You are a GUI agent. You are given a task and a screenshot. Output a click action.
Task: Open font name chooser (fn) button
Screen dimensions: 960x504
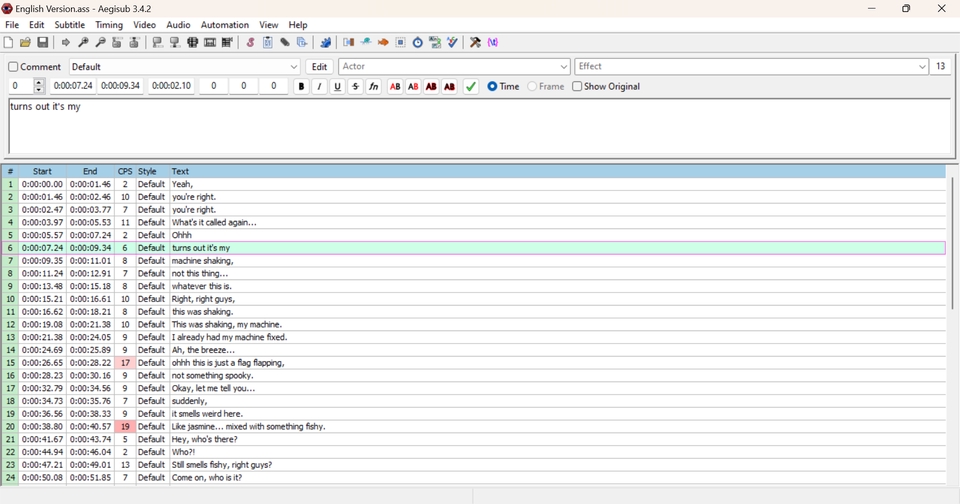coord(374,87)
